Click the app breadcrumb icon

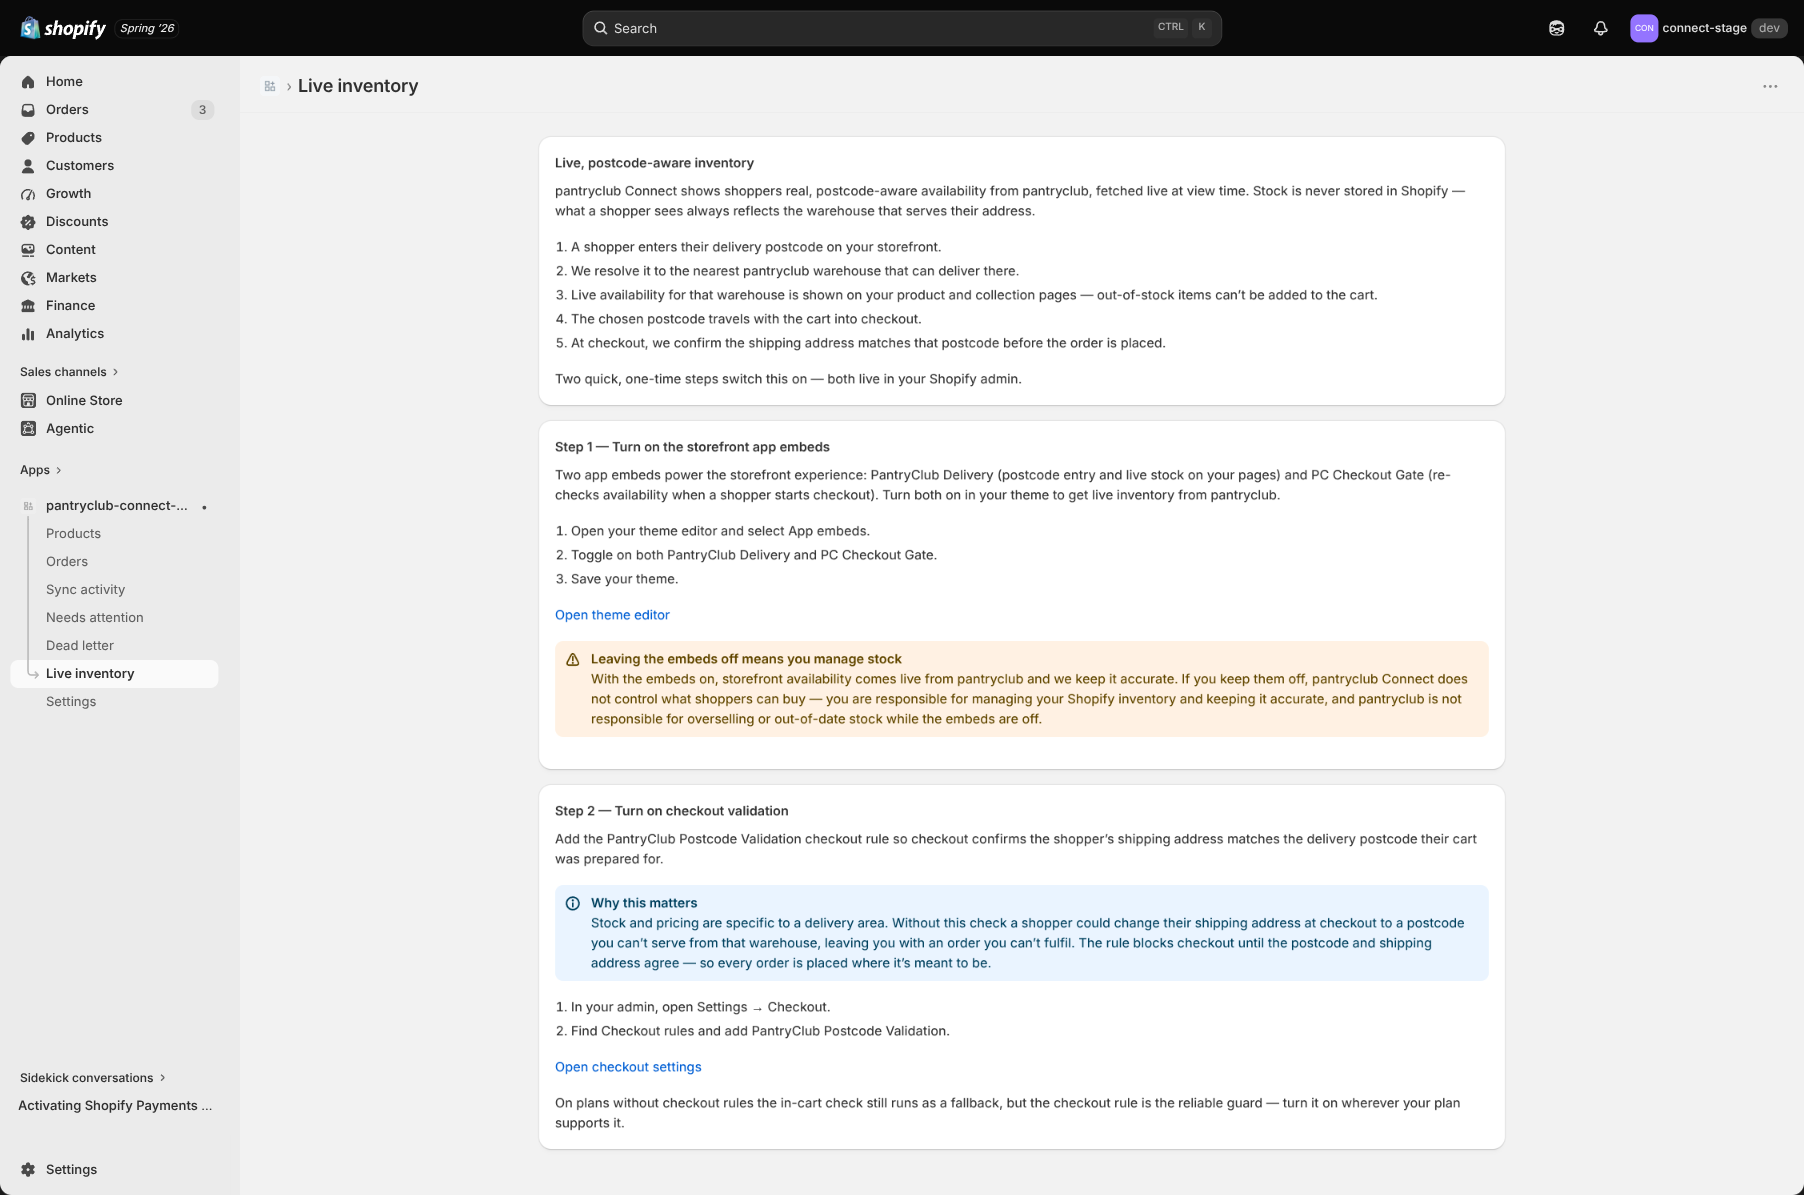[269, 86]
